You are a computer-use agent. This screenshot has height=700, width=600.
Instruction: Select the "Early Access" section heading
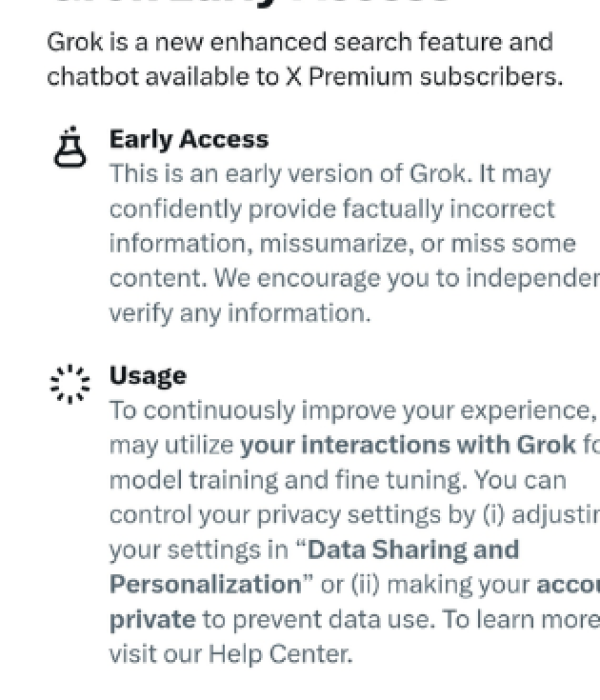(189, 140)
